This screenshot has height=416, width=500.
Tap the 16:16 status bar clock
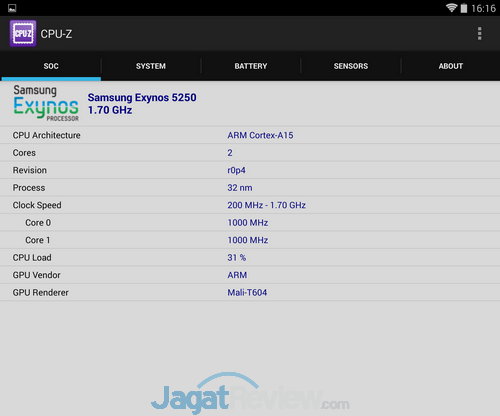(483, 8)
